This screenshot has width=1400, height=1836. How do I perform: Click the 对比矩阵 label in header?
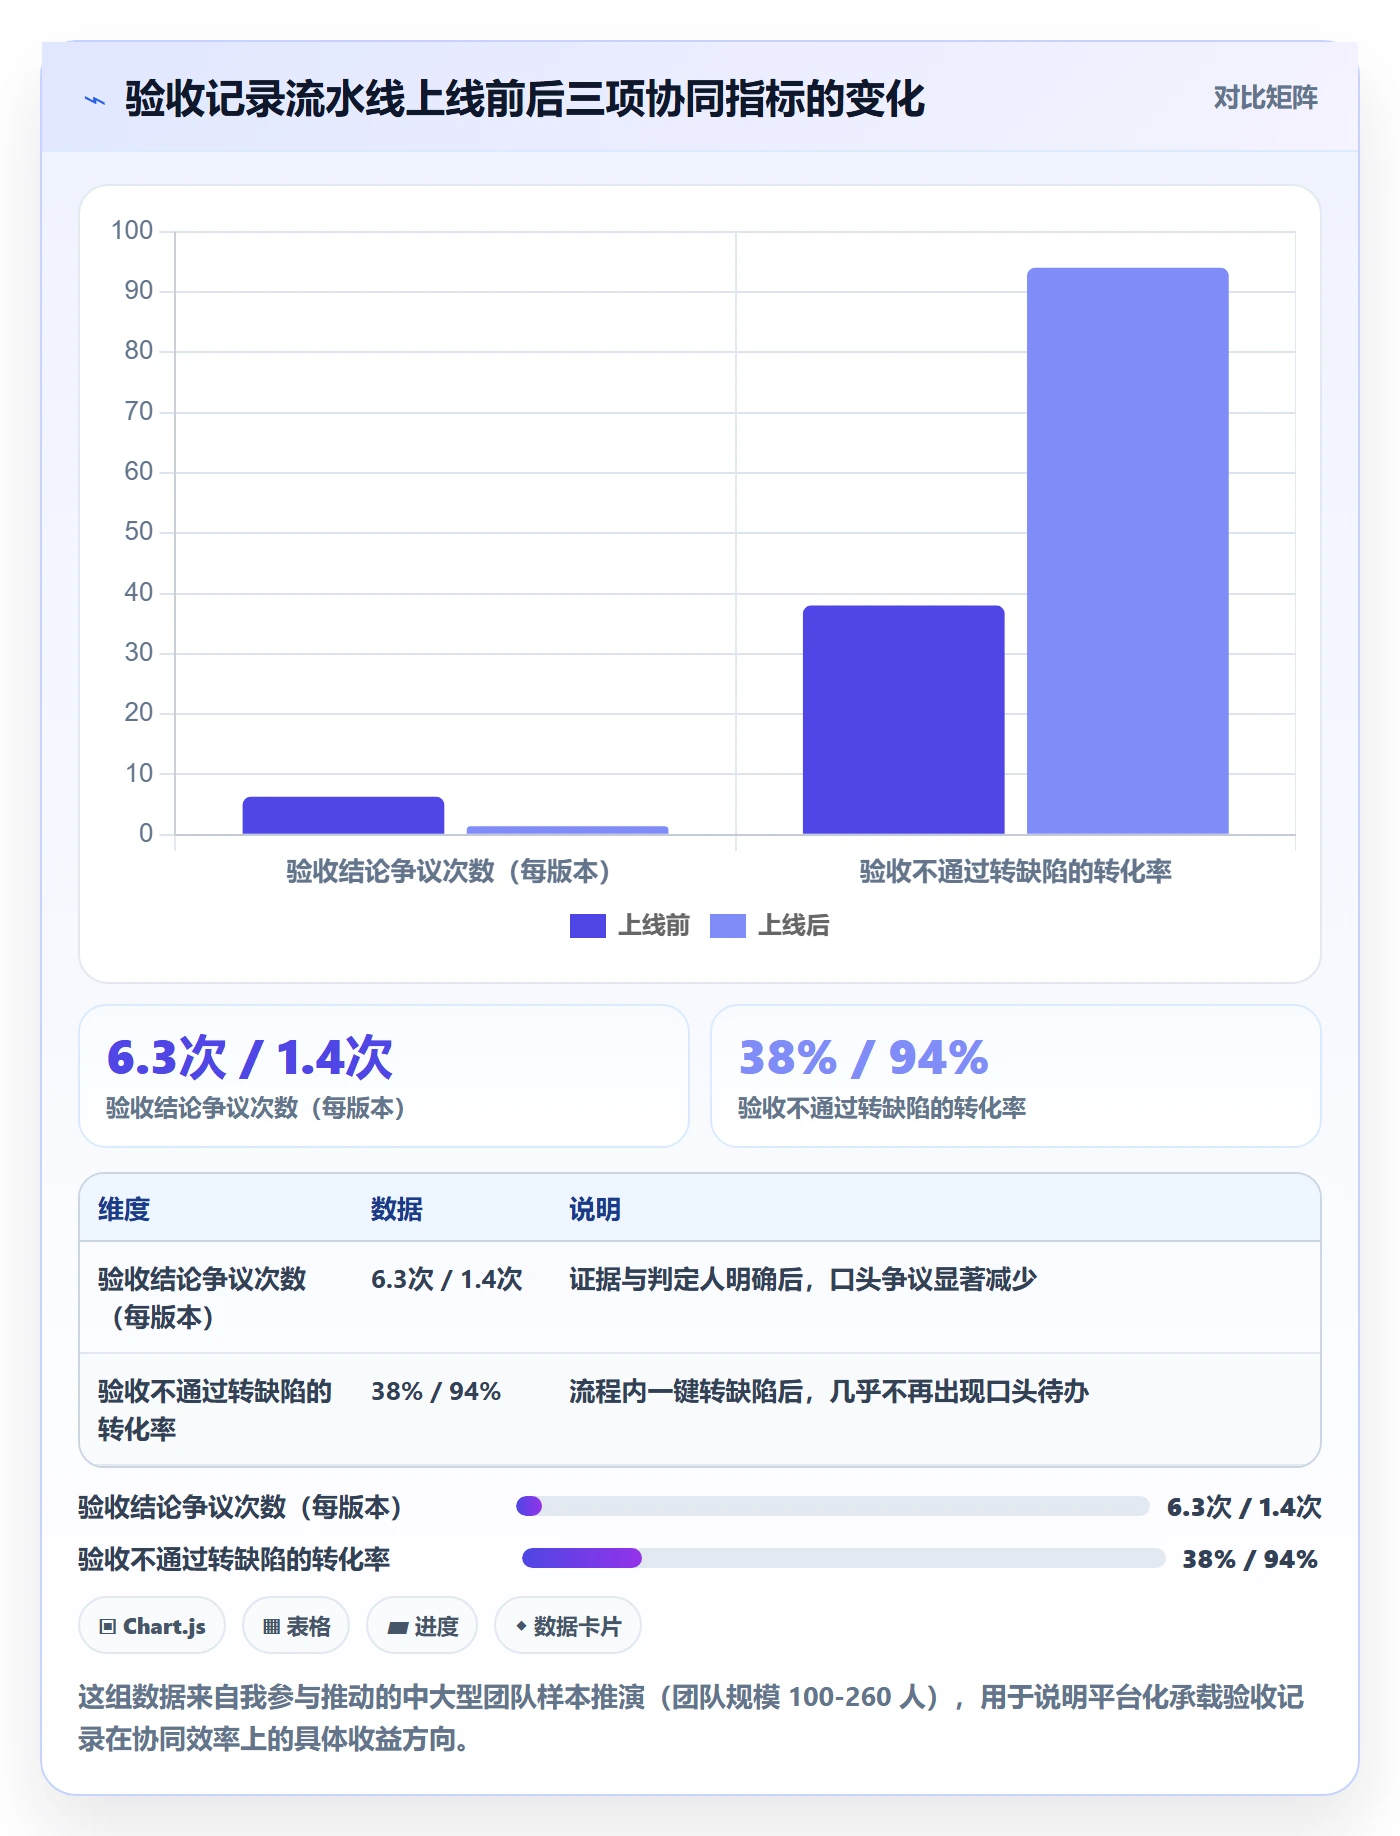pos(1265,98)
